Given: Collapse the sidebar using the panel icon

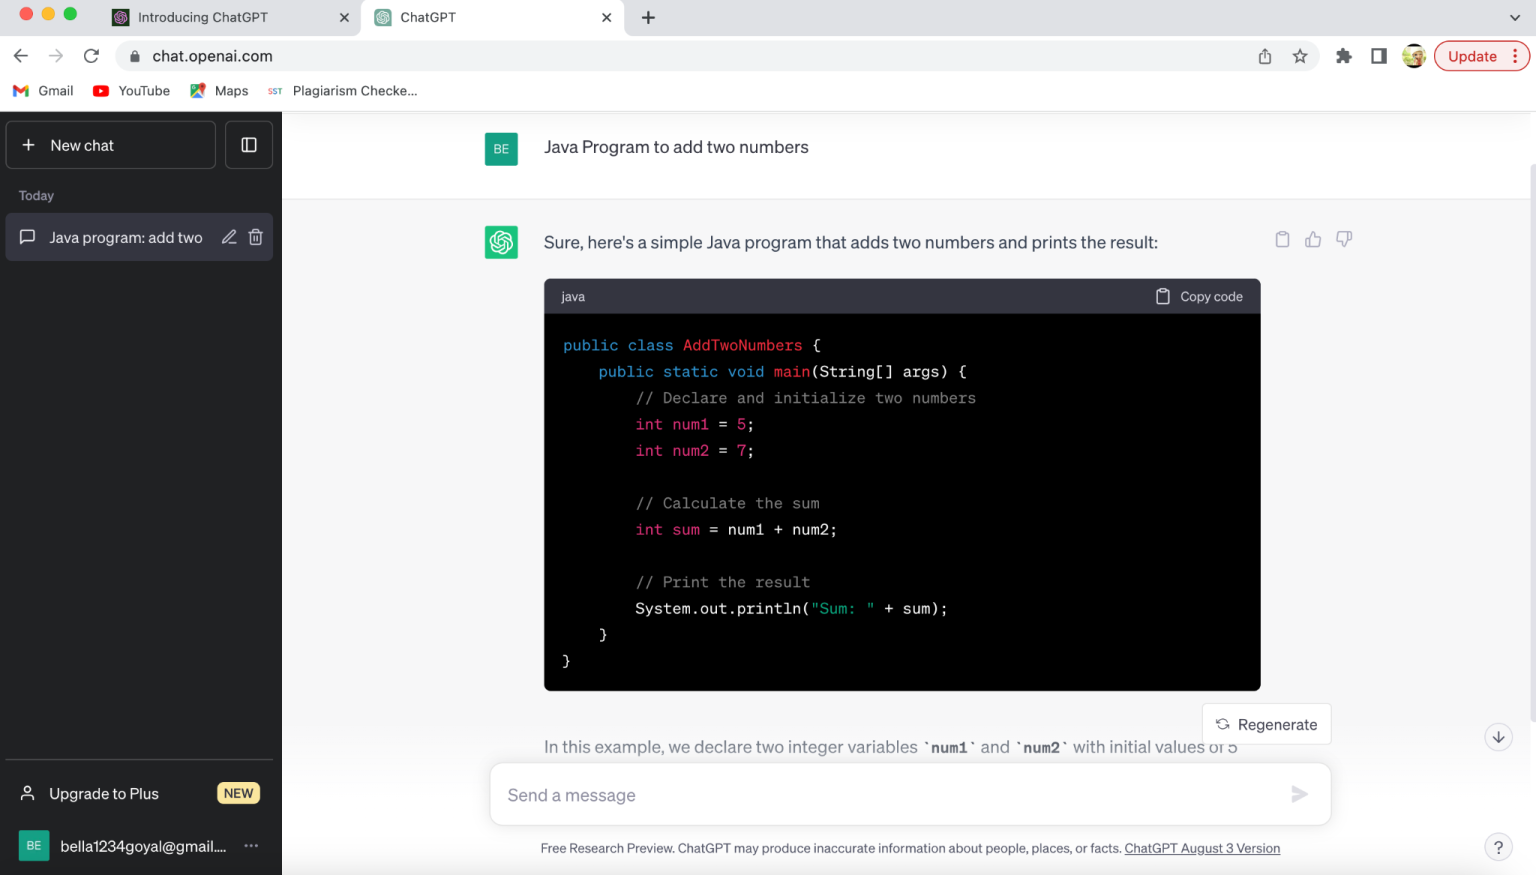Looking at the screenshot, I should [x=248, y=144].
